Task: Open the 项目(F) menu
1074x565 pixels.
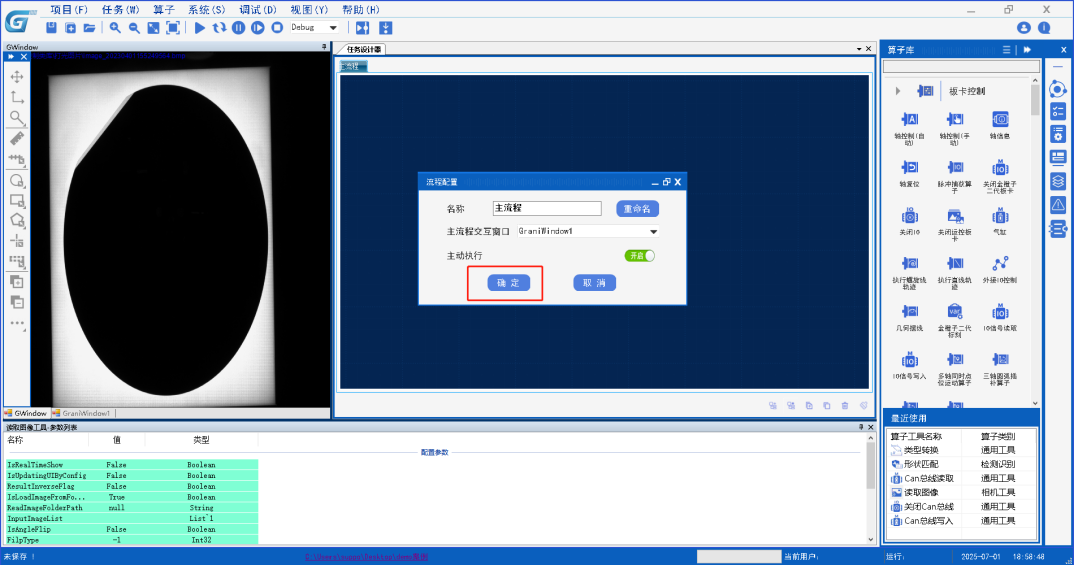Action: 69,10
